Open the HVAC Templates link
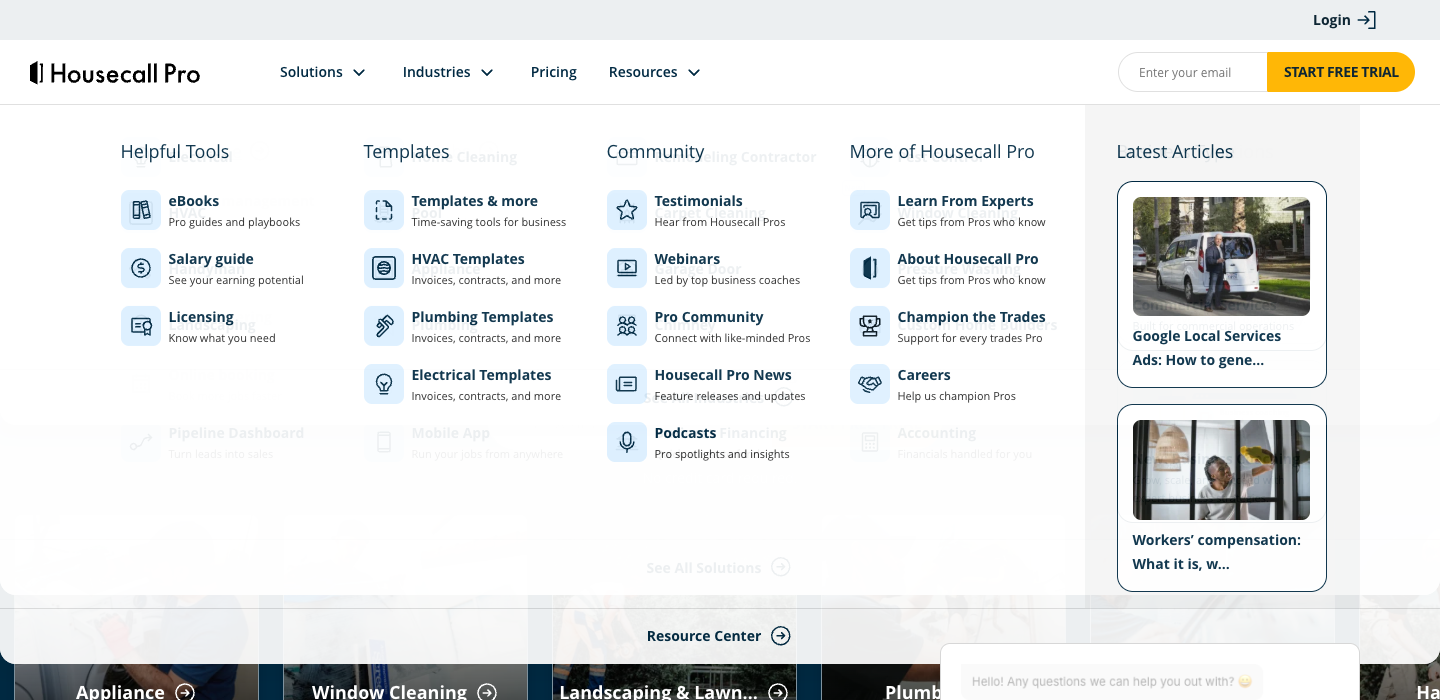The width and height of the screenshot is (1440, 700). (468, 259)
